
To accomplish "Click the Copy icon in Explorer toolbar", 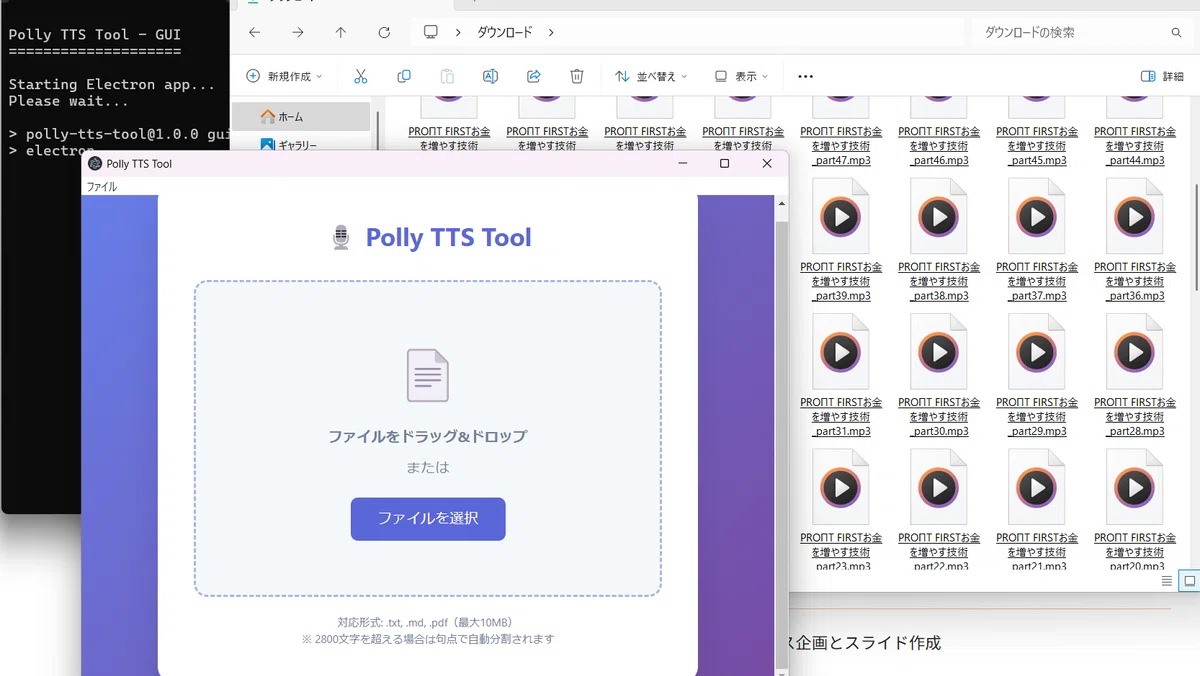I will click(x=404, y=76).
